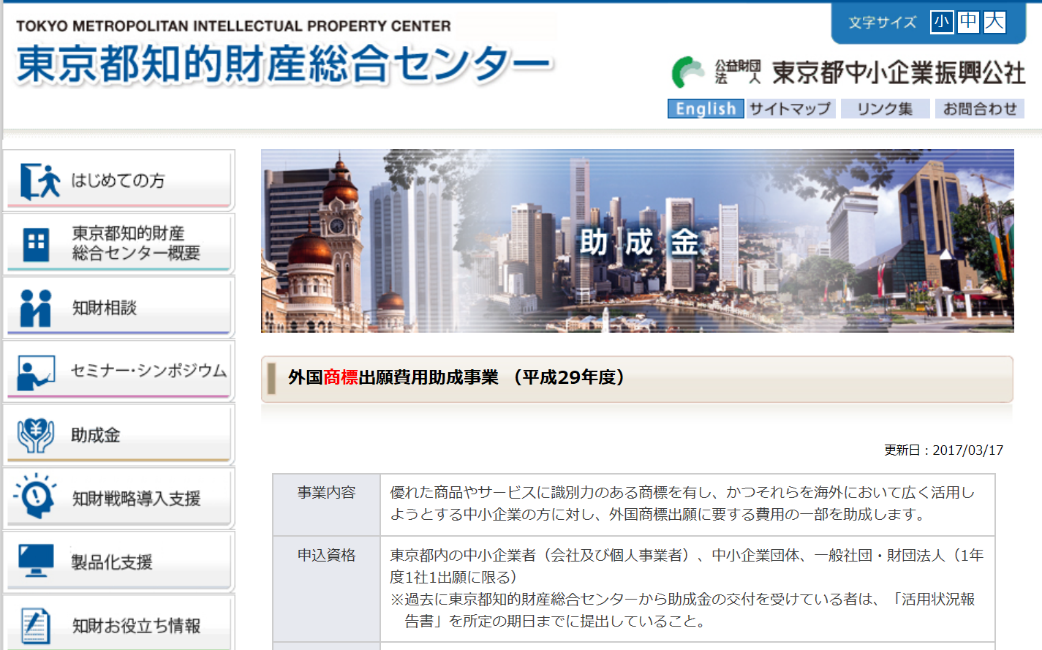Viewport: 1042px width, 650px height.
Task: Open the サイトマップ page
Action: [x=790, y=109]
